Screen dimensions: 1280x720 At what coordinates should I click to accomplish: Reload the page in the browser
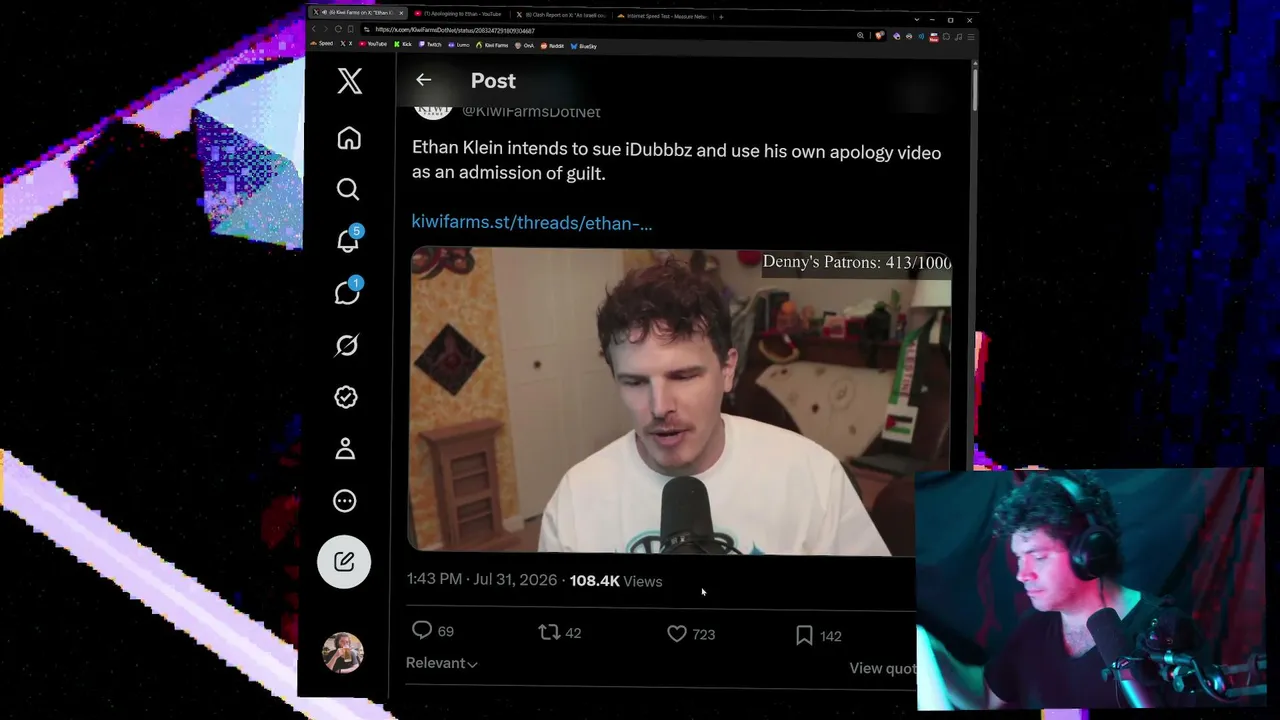point(338,29)
